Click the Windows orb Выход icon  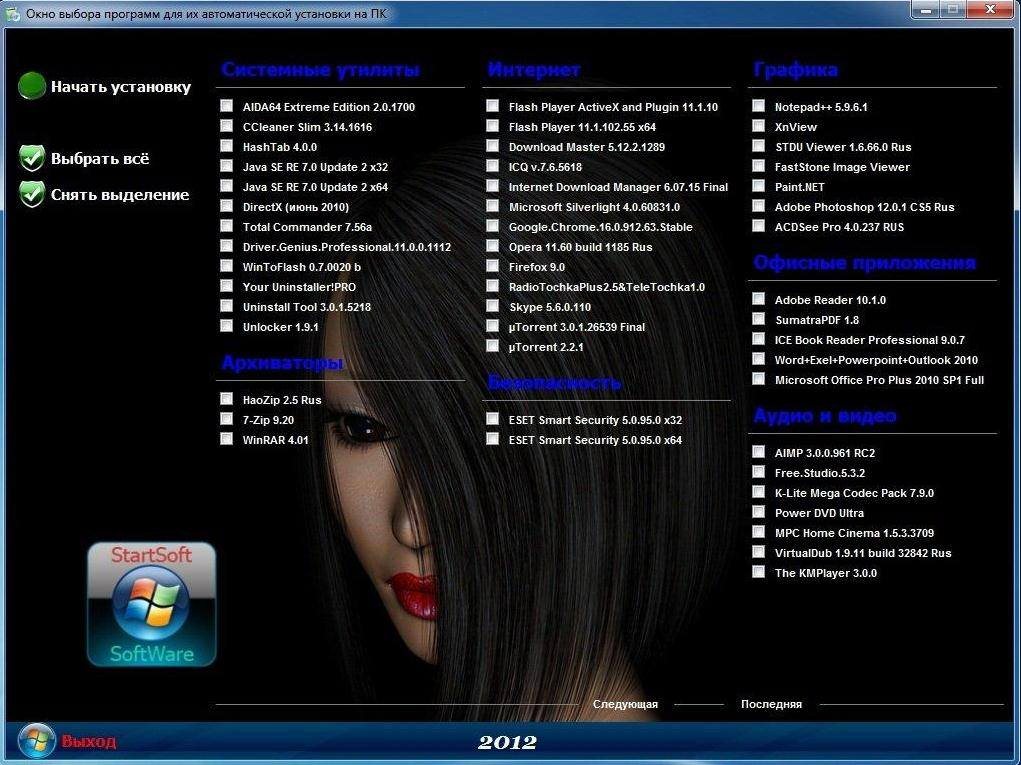coord(36,741)
